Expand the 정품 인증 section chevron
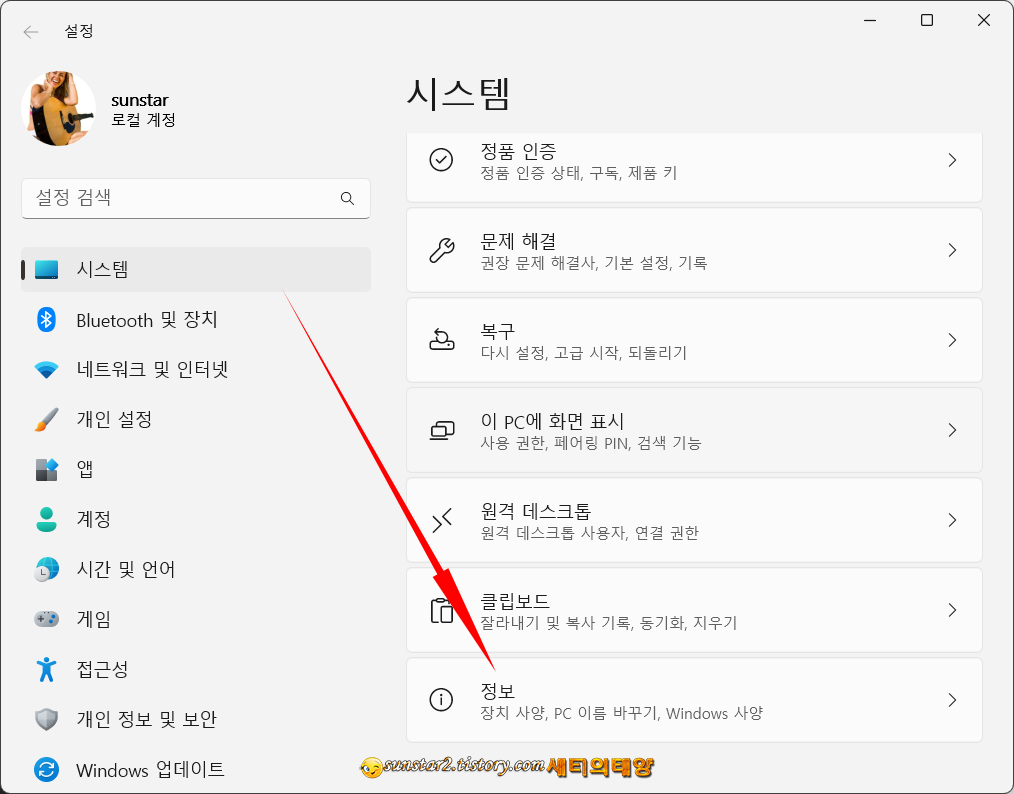Viewport: 1014px width, 794px height. (952, 160)
